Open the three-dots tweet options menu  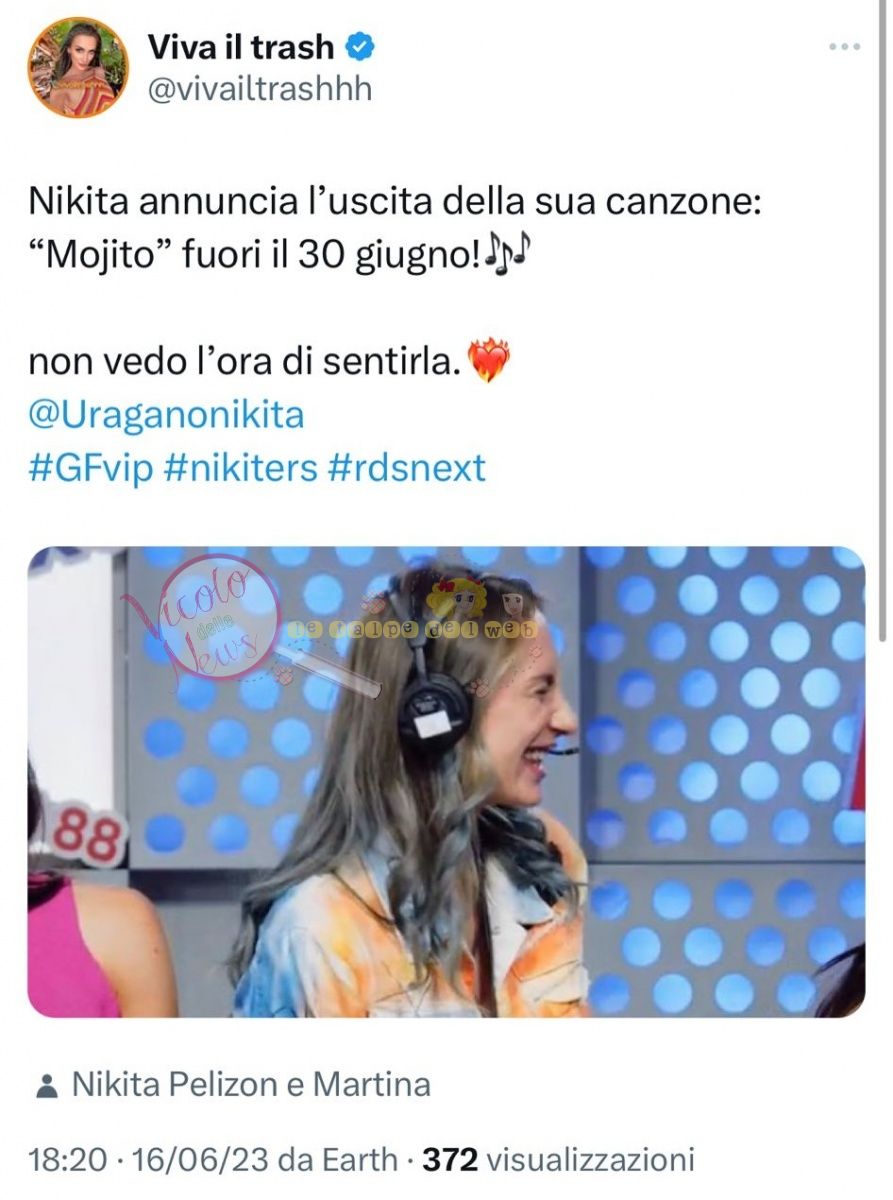coord(846,46)
